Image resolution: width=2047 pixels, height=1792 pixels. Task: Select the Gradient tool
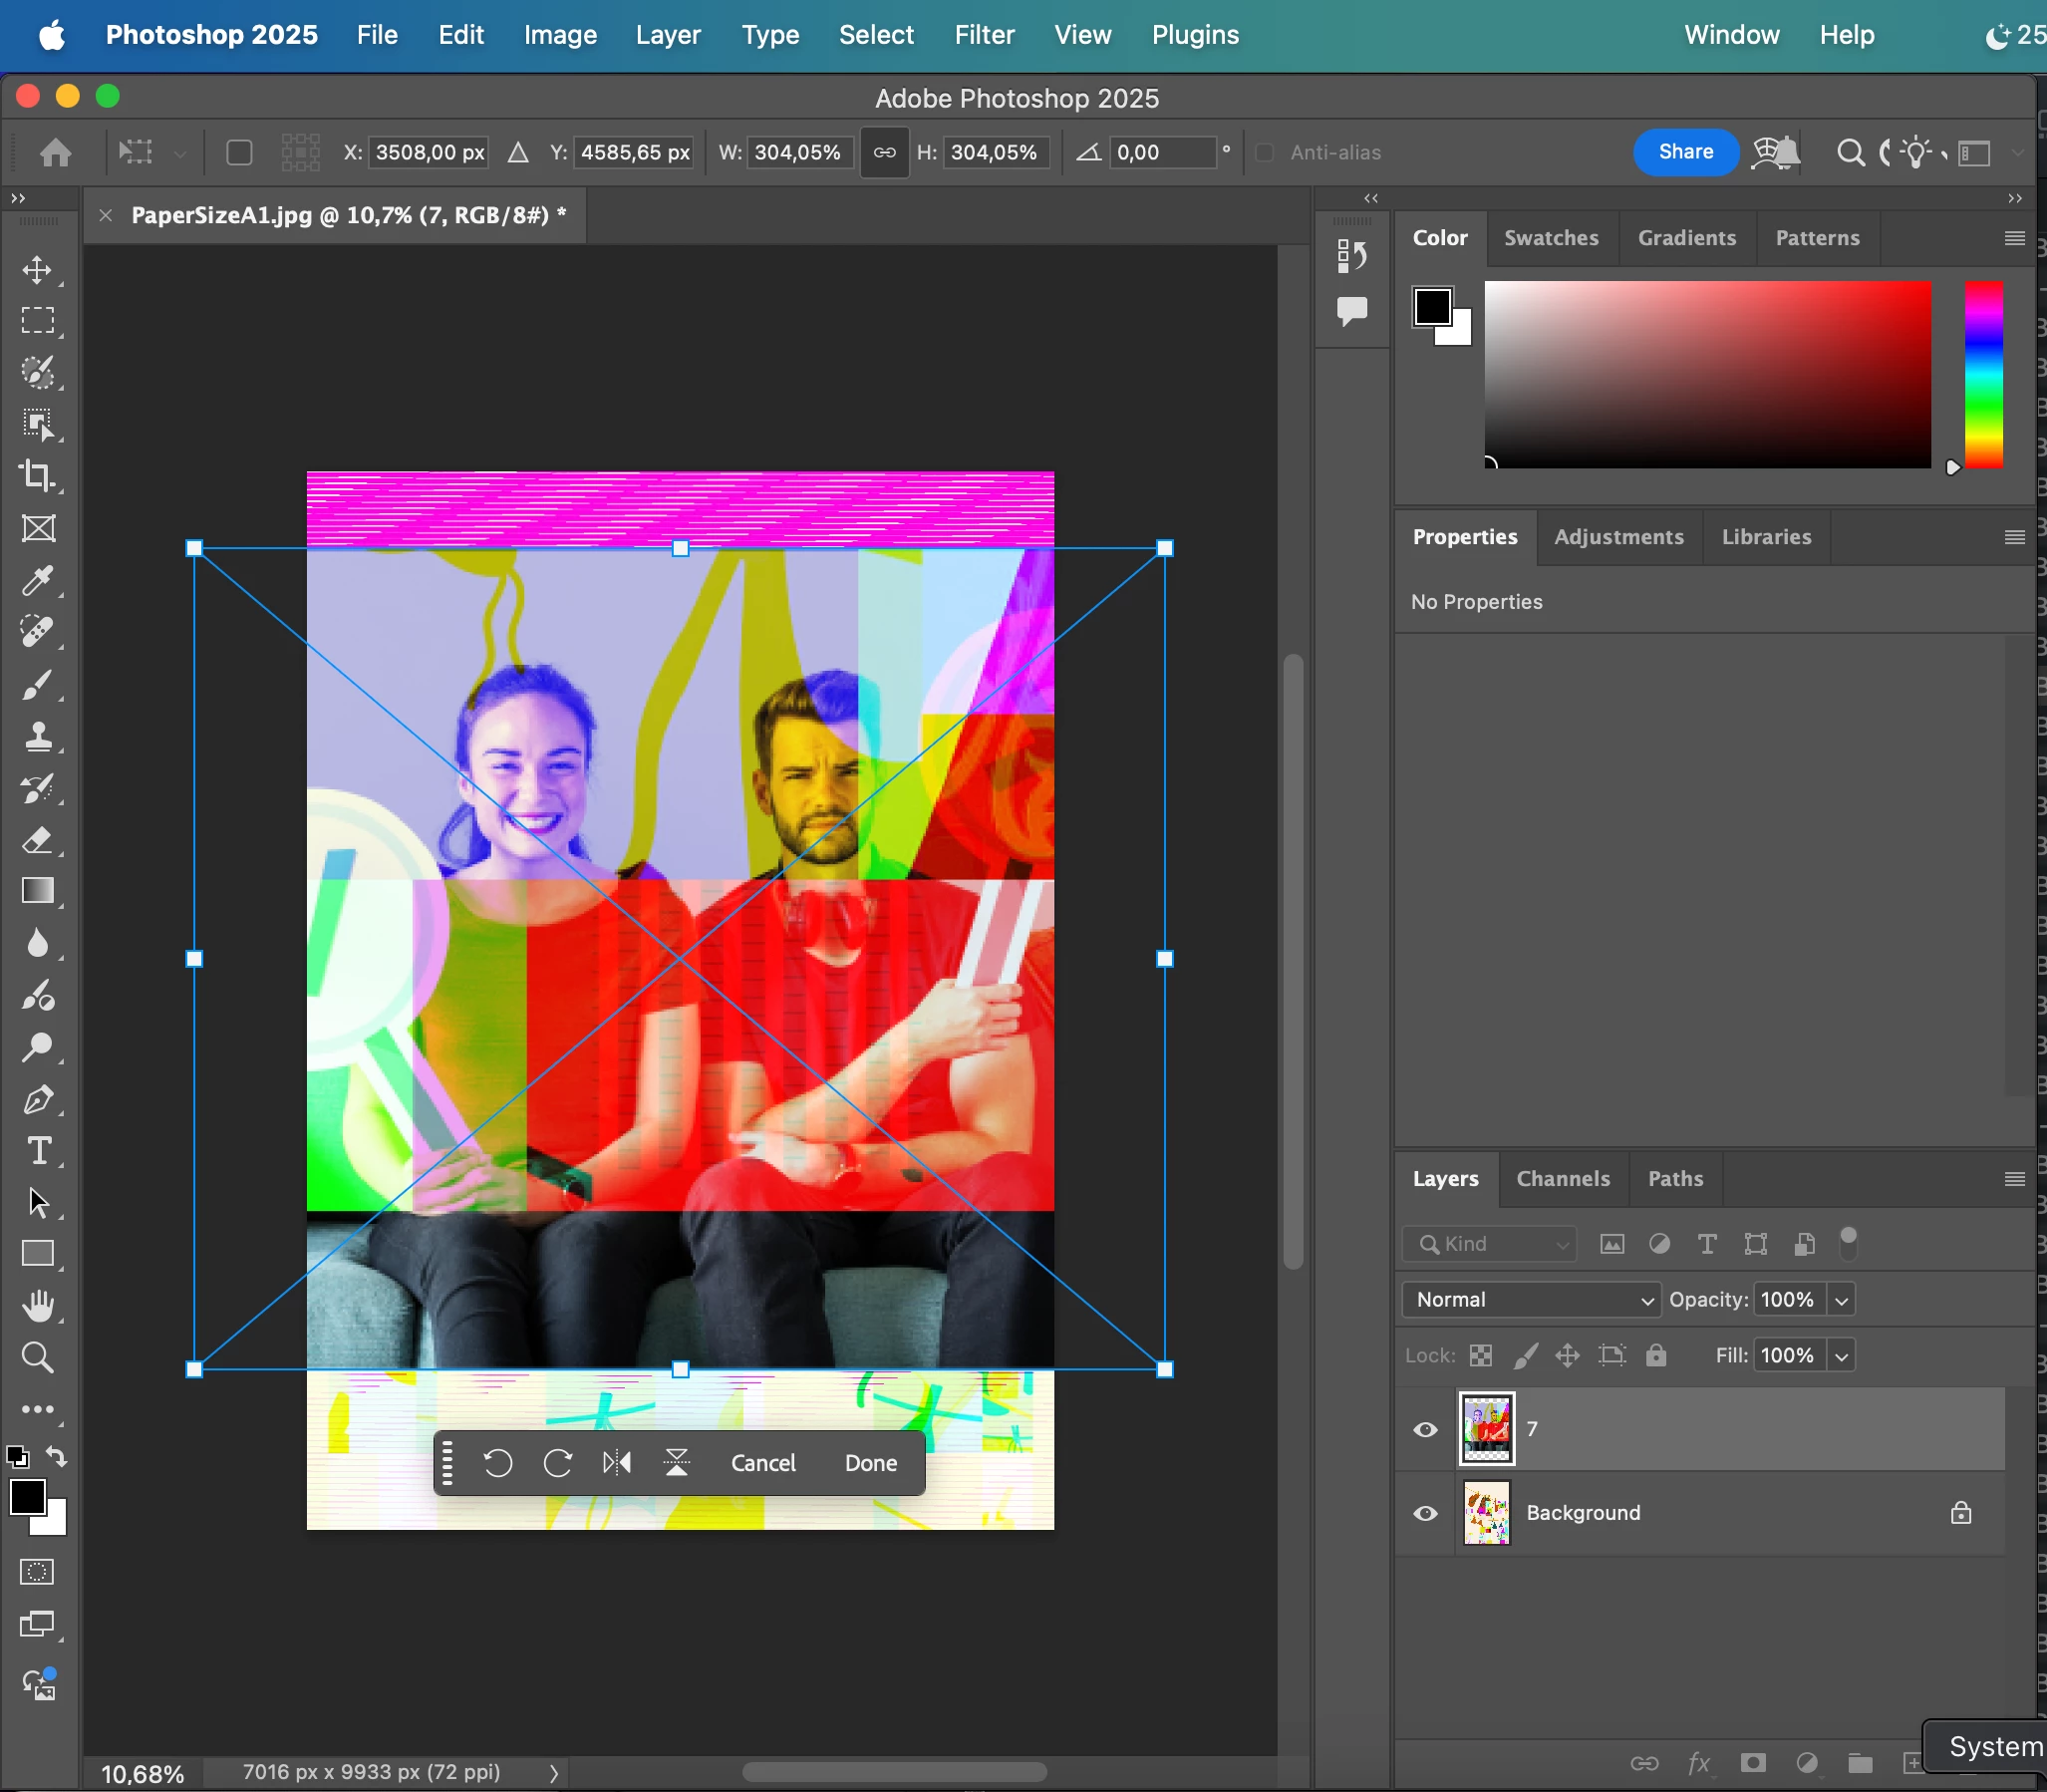tap(38, 890)
